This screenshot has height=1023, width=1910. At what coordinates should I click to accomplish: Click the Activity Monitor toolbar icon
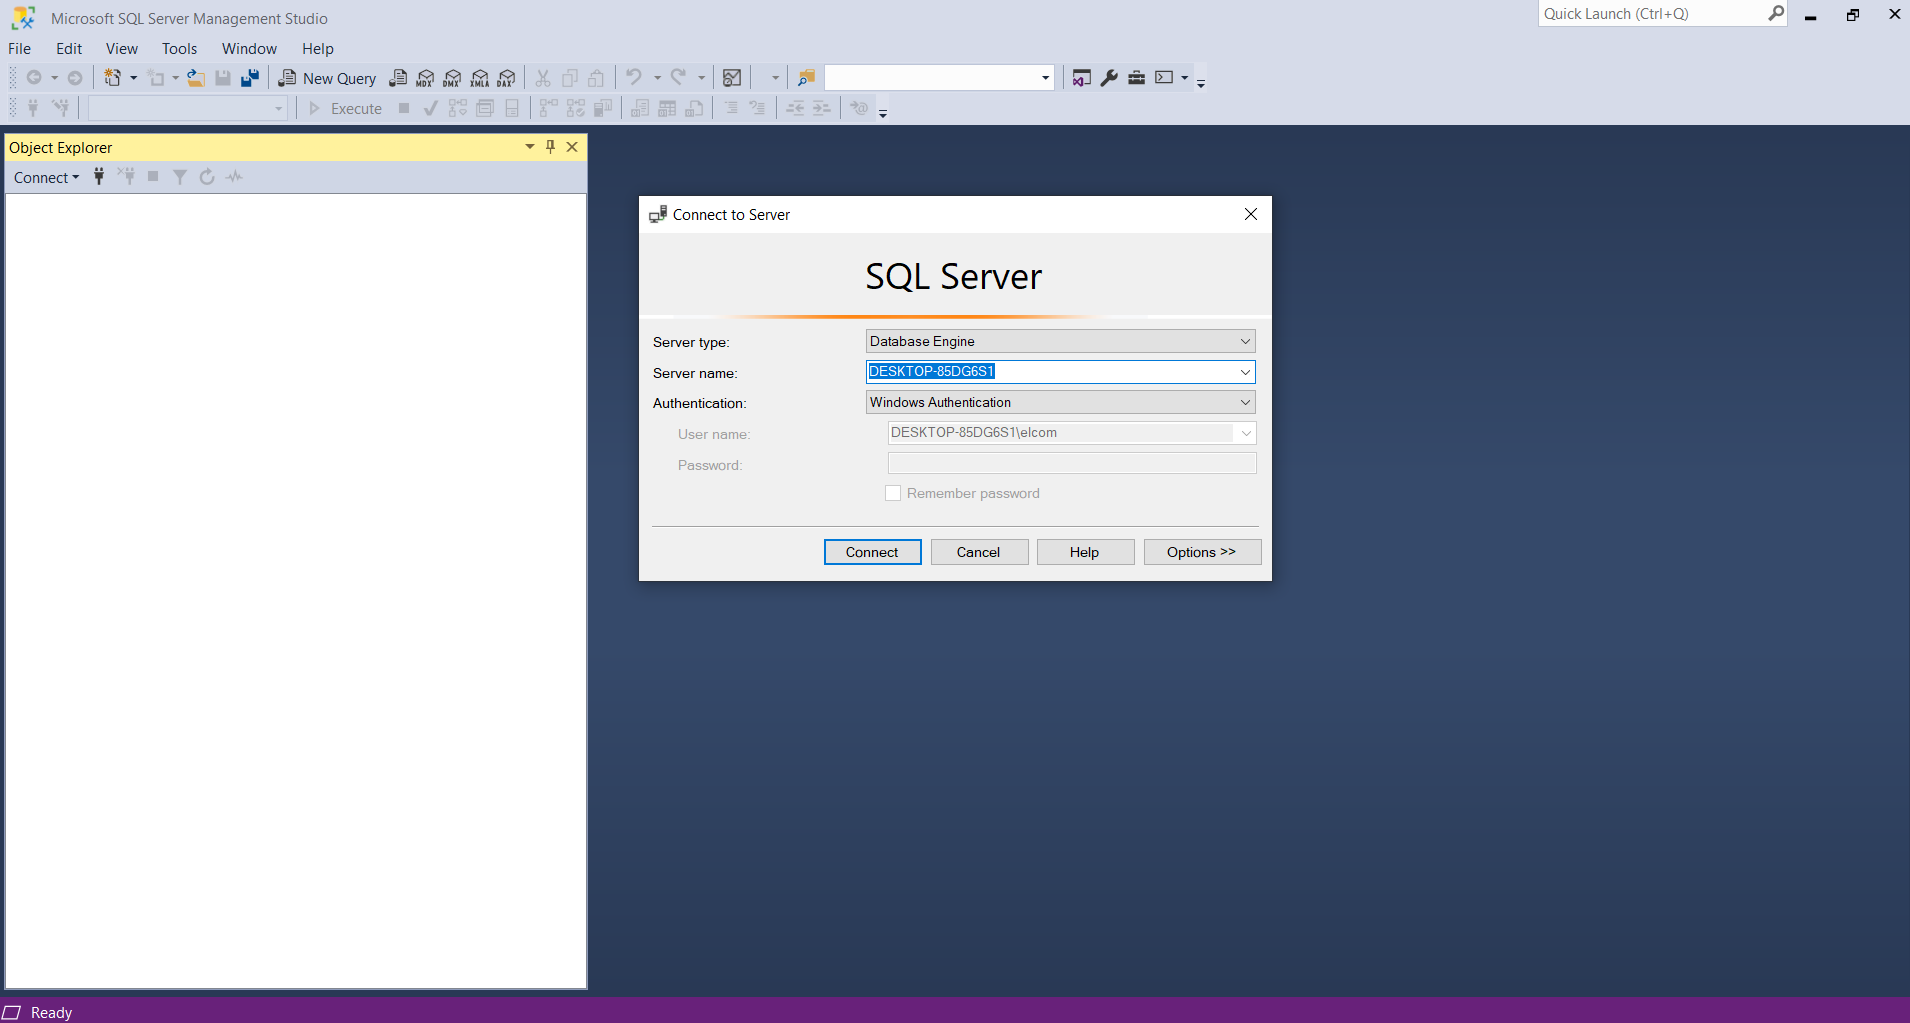732,78
